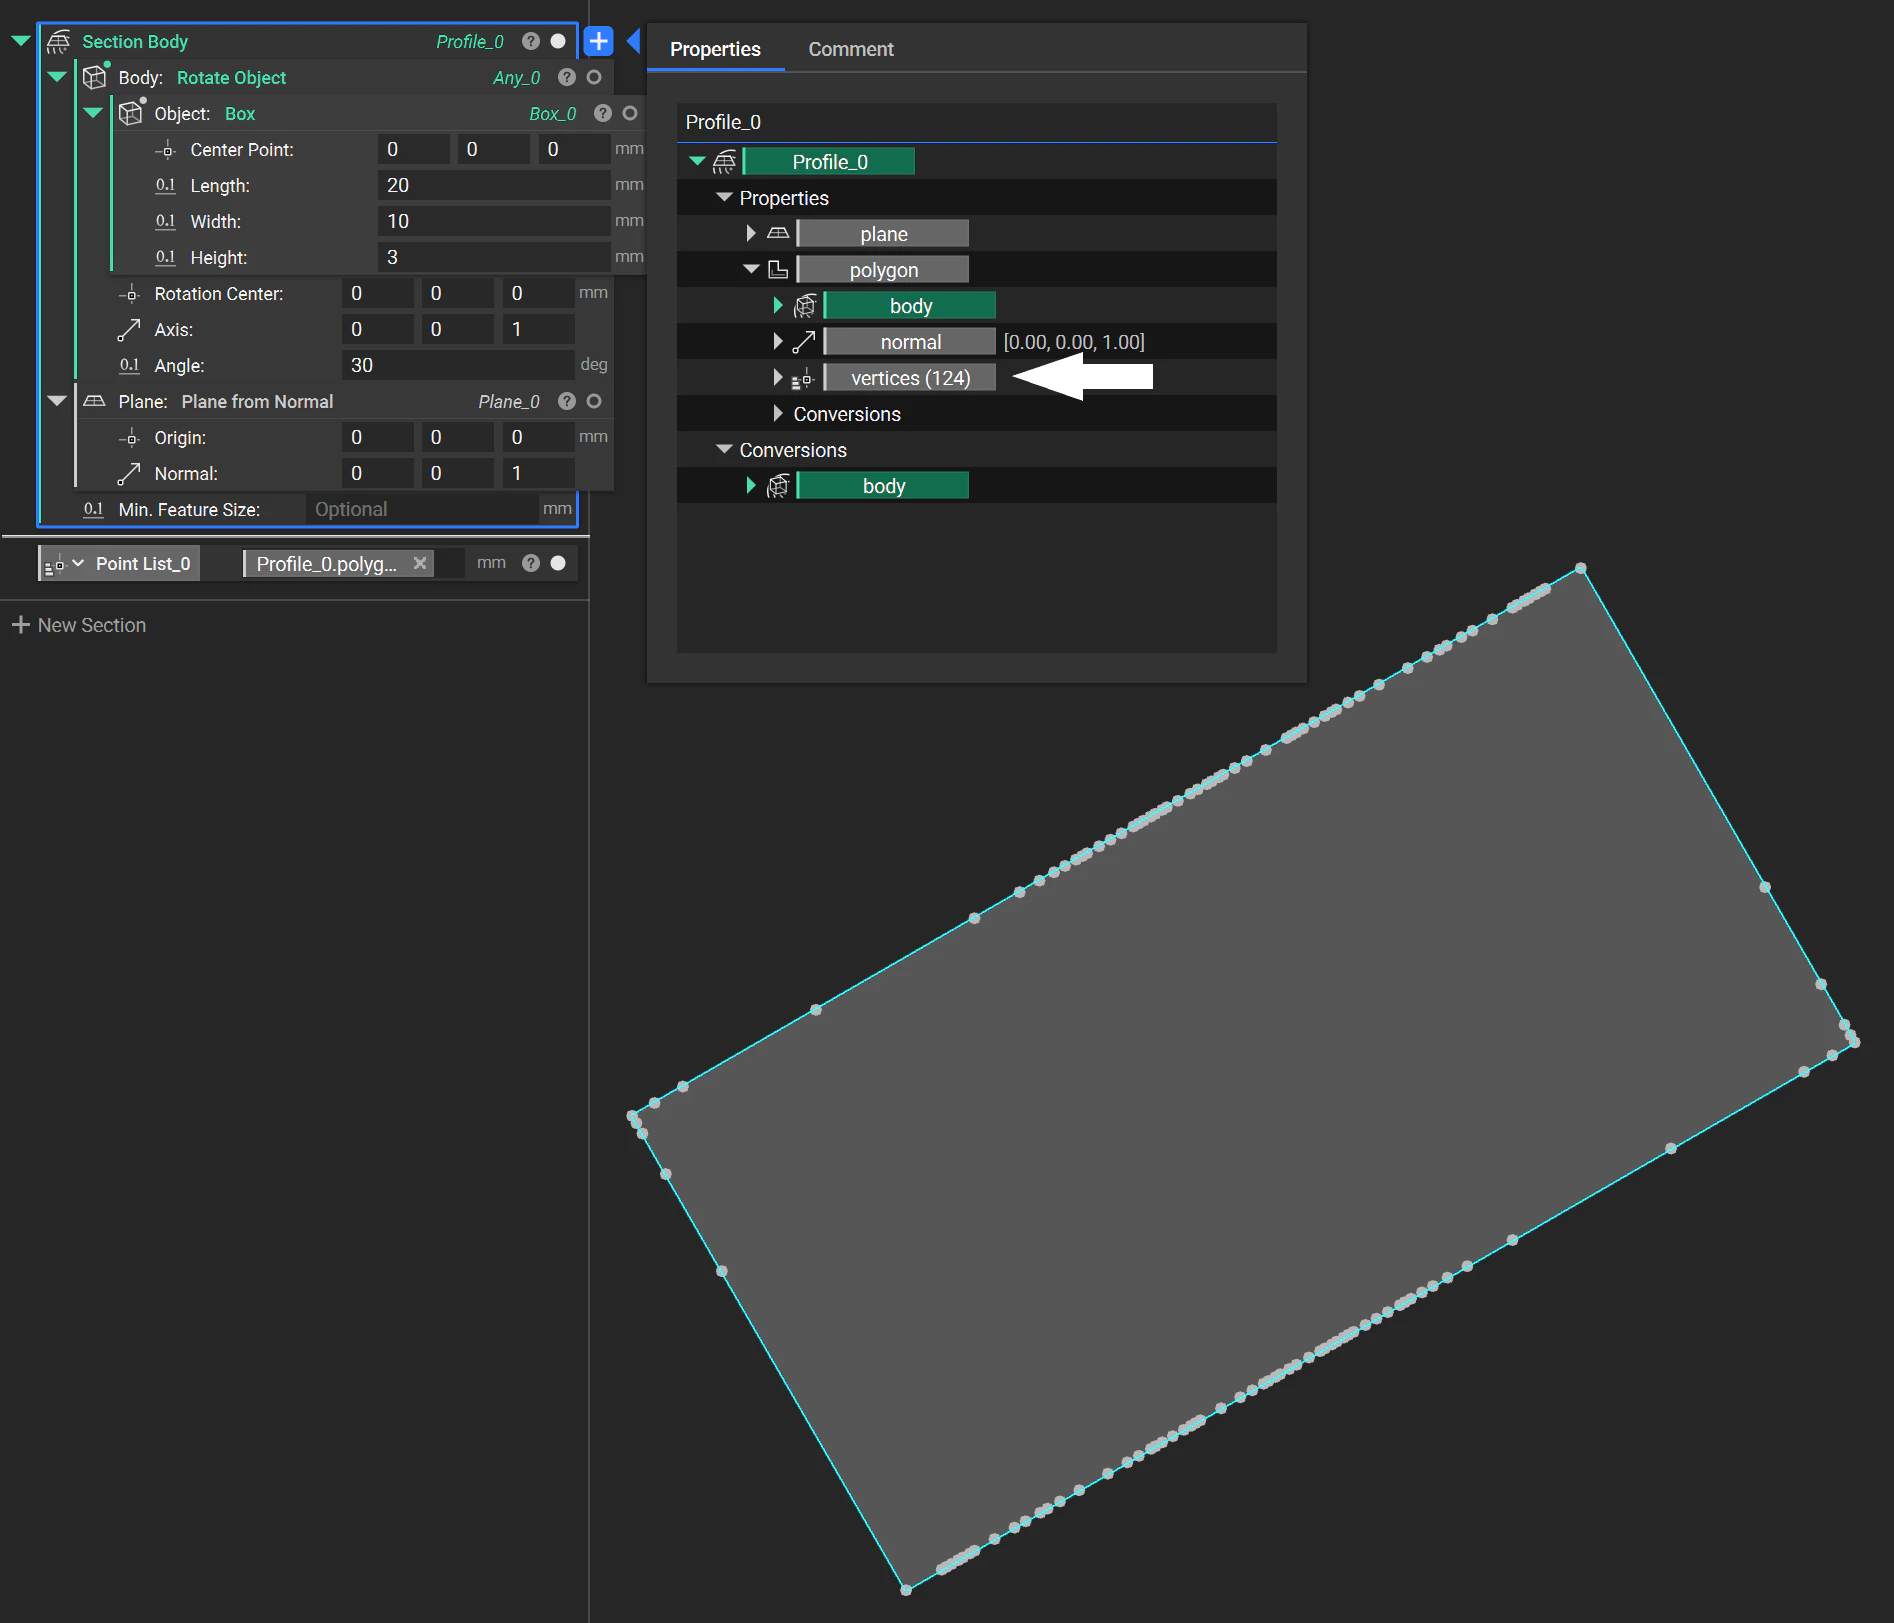This screenshot has height=1623, width=1894.
Task: Click the plane icon in the Properties tree
Action: [x=779, y=233]
